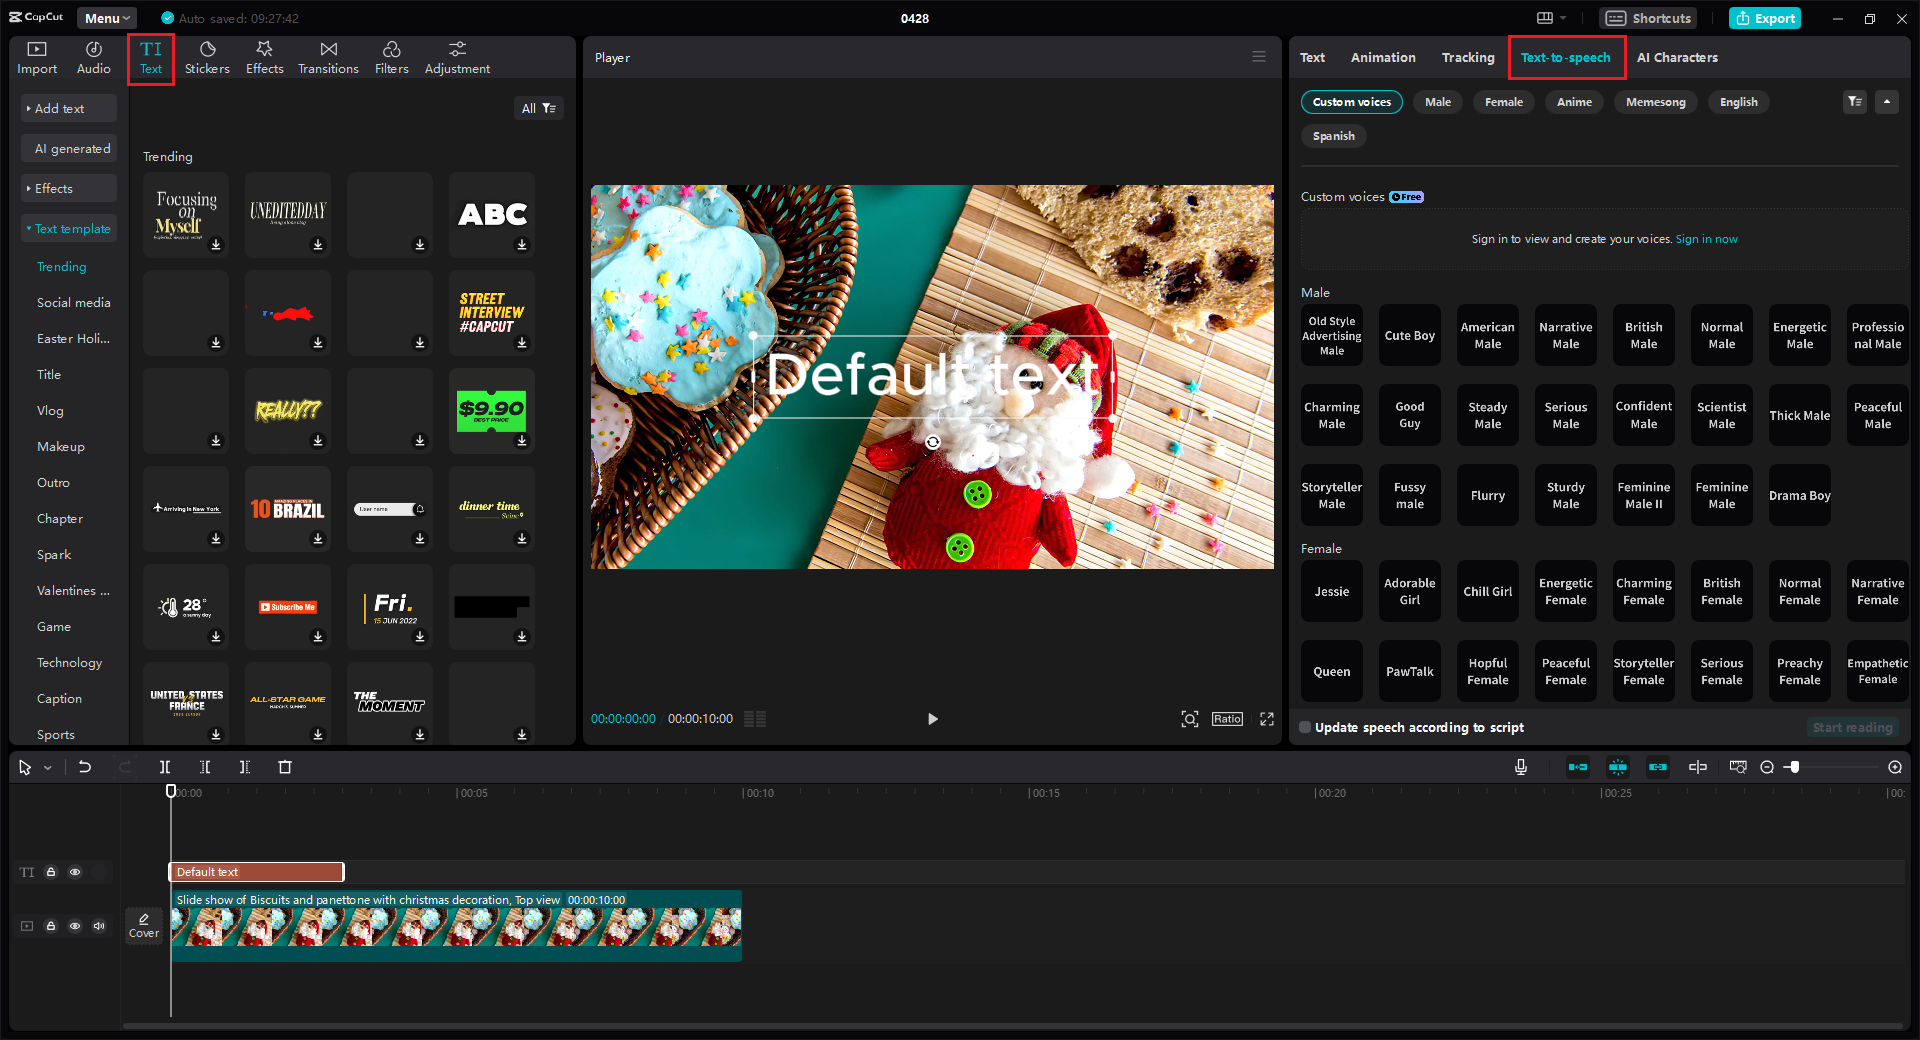The height and width of the screenshot is (1040, 1920).
Task: Open the Filters tab
Action: (392, 58)
